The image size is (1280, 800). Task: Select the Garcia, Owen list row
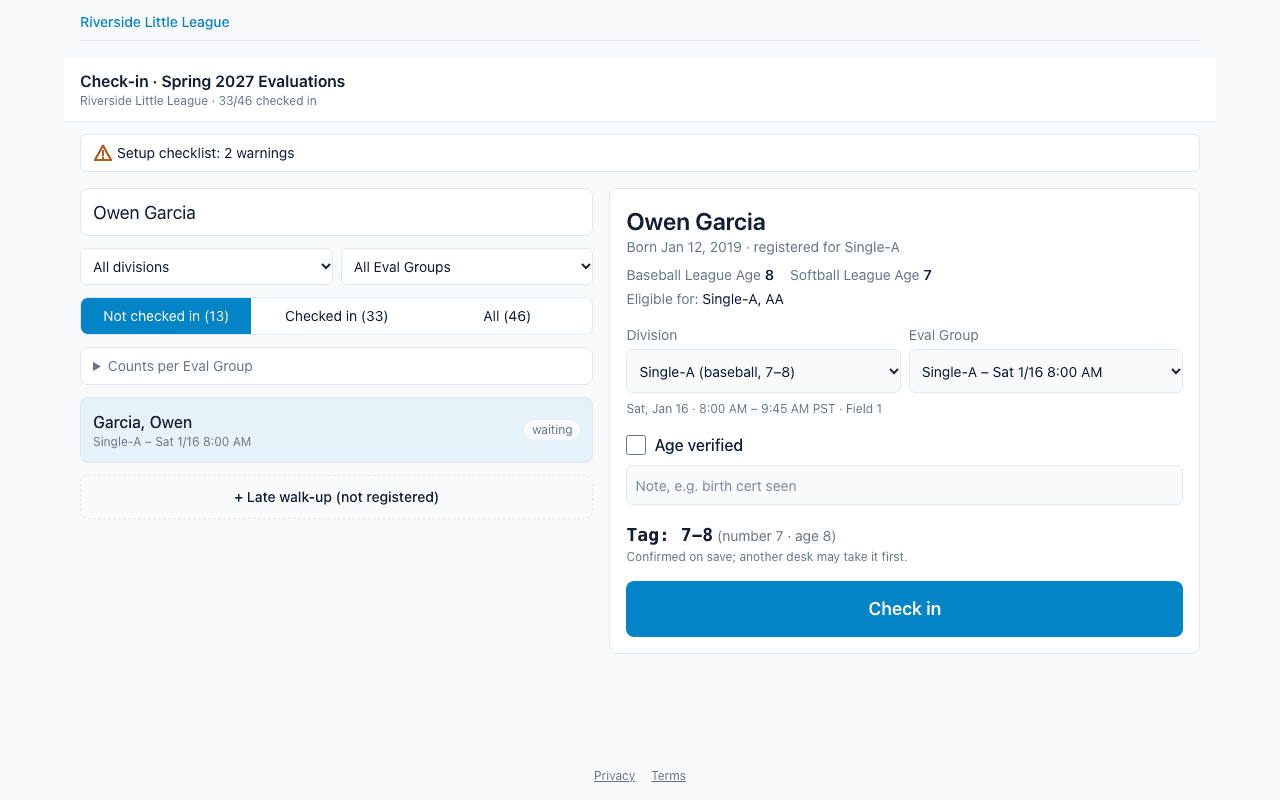click(x=336, y=430)
